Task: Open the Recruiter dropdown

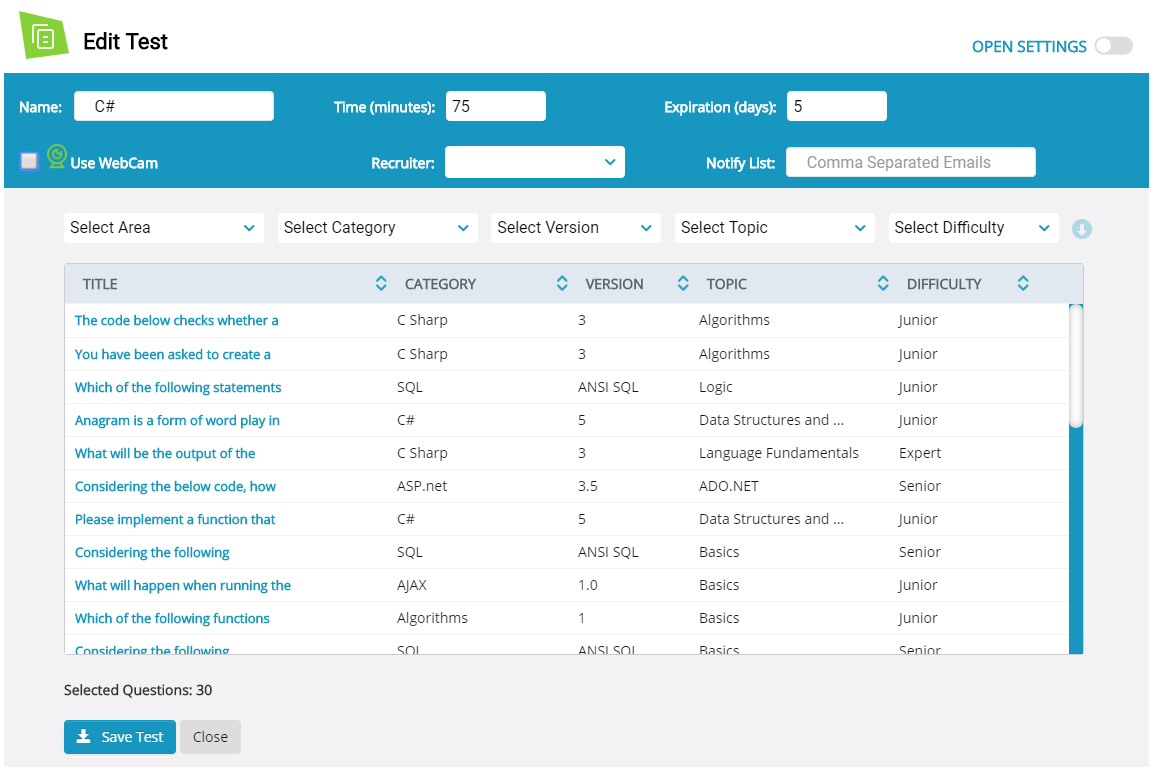Action: 535,162
